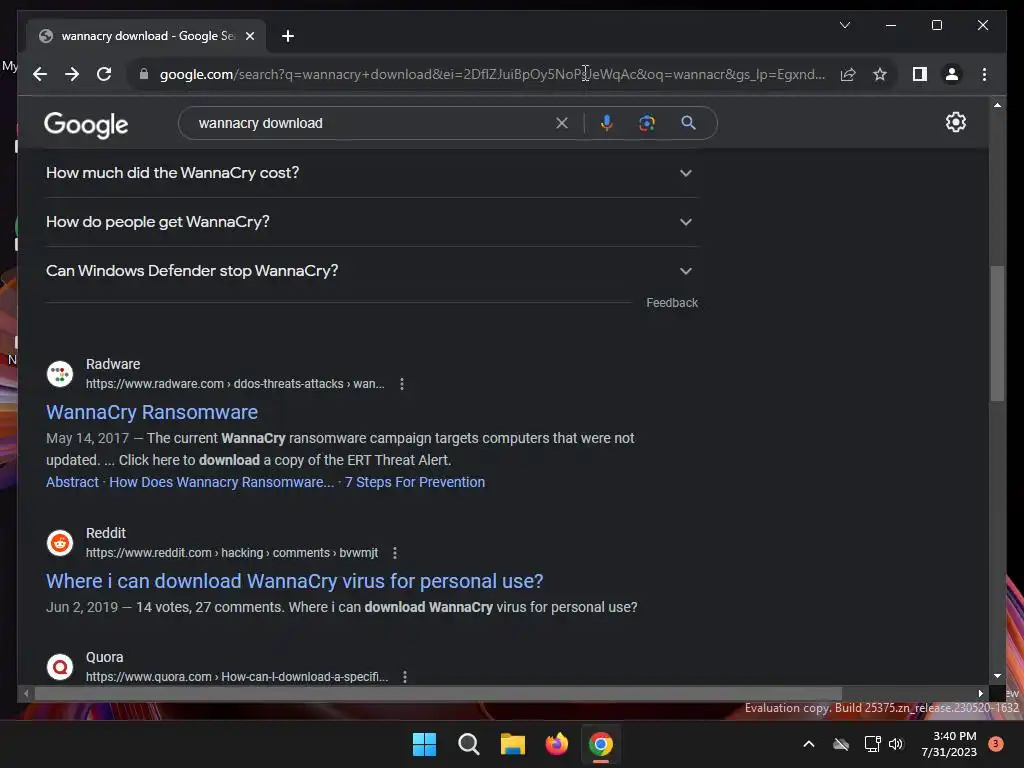Expand "Can Windows Defender stop WannaCry?"
This screenshot has width=1024, height=768.
click(372, 271)
